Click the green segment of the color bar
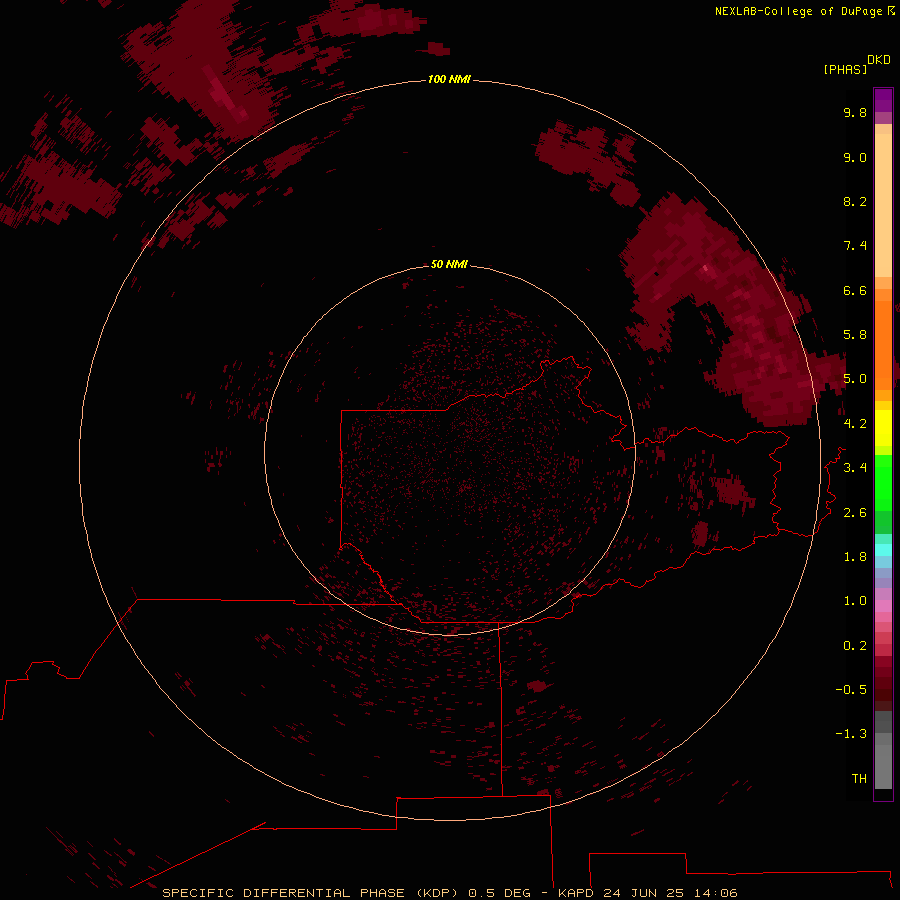The height and width of the screenshot is (900, 900). 883,483
